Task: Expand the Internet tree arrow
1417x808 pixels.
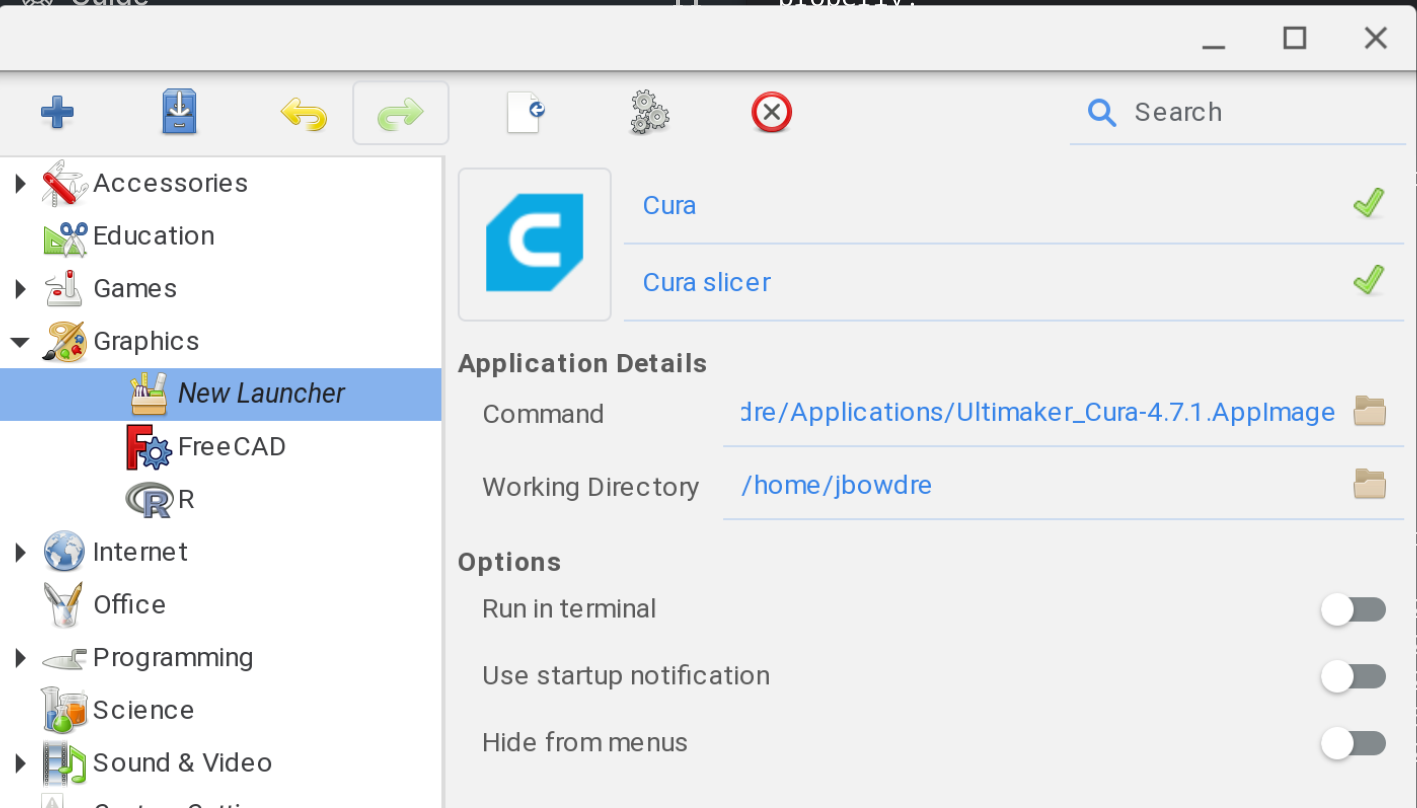Action: 20,552
